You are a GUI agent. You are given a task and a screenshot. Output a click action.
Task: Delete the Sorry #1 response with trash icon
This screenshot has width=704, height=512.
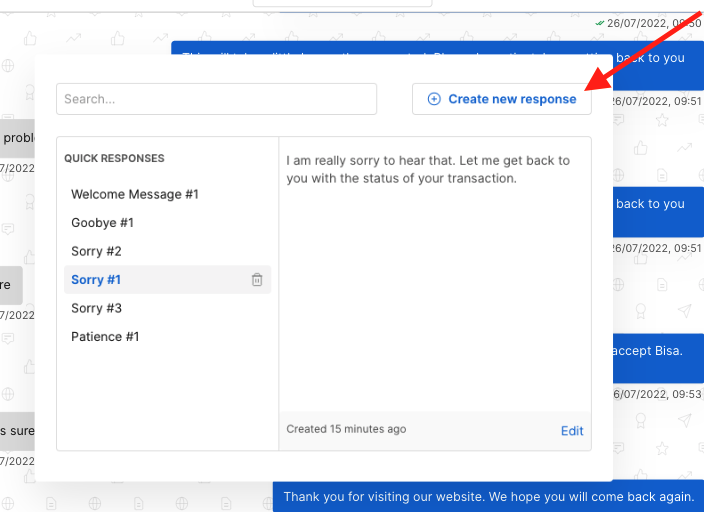[257, 280]
